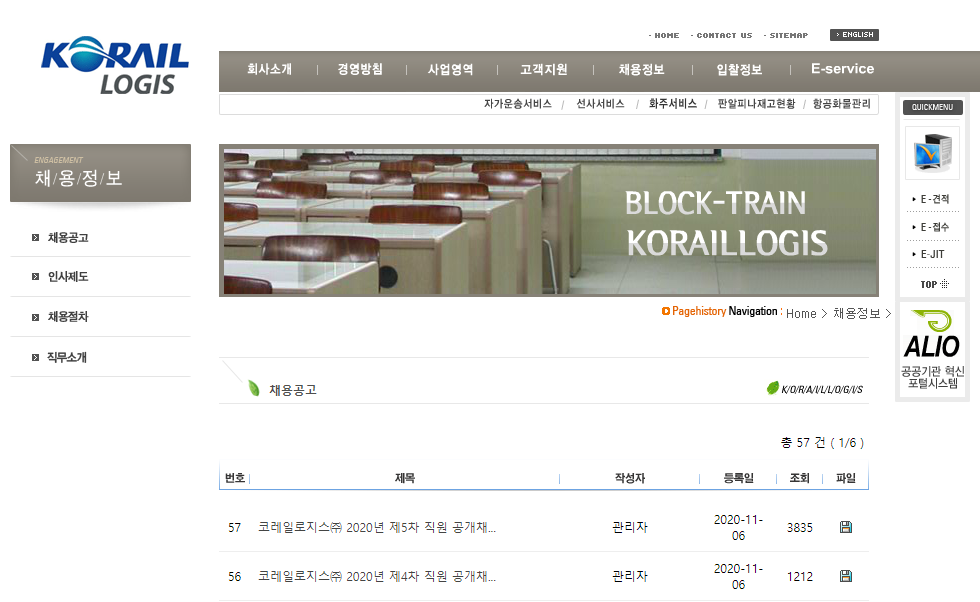Click the 등록일 column header
This screenshot has height=602, width=980.
[739, 478]
